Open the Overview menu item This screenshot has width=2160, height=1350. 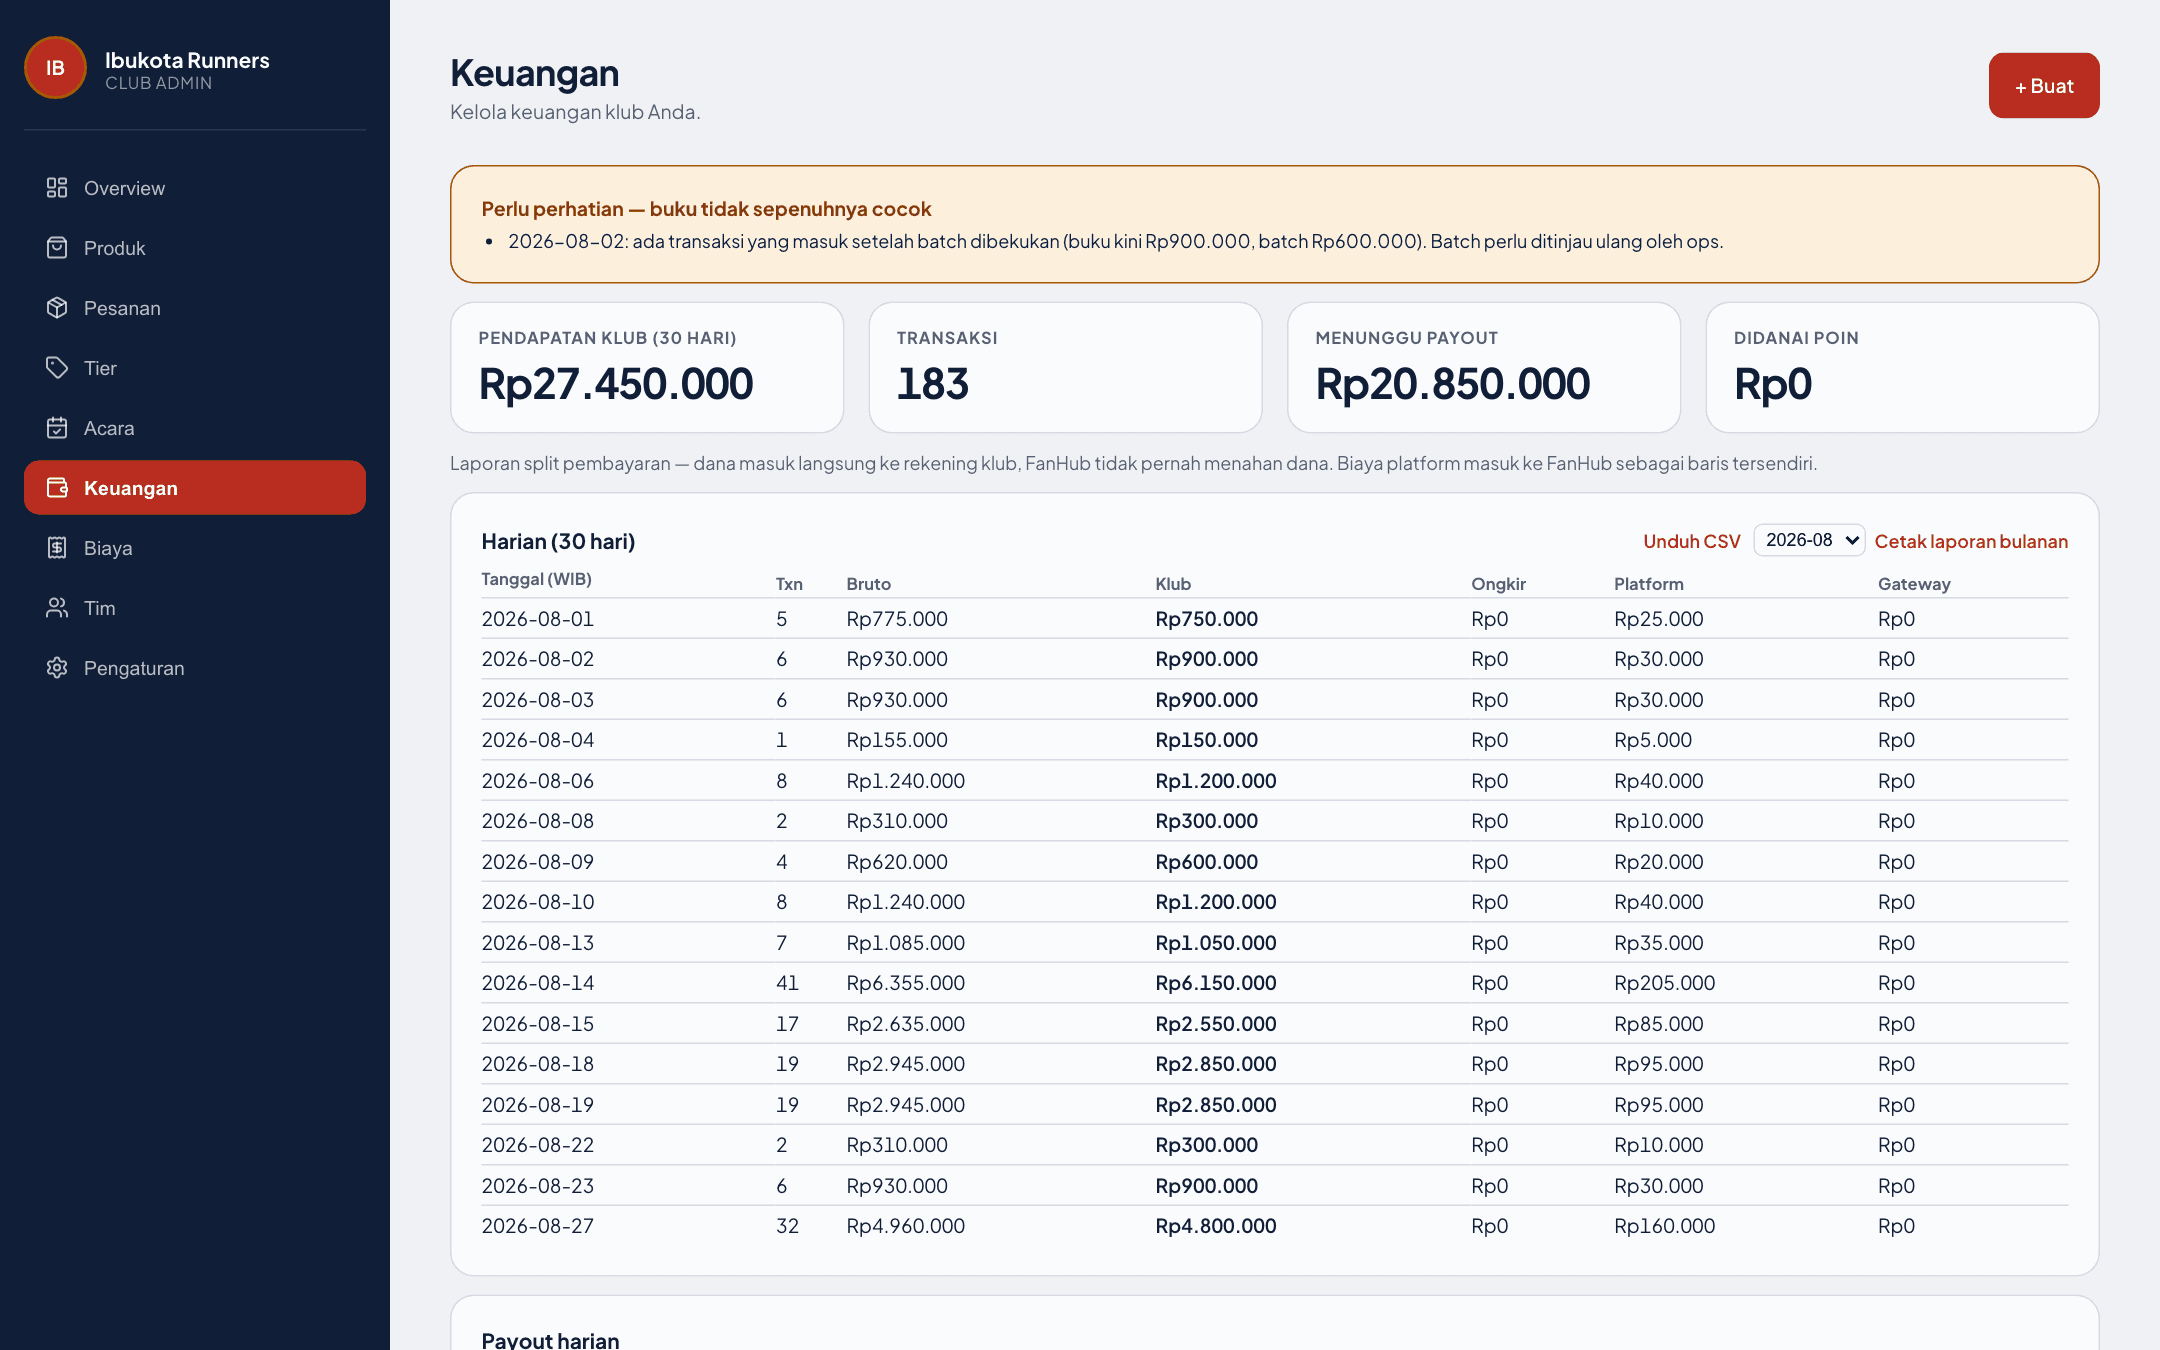[x=195, y=188]
